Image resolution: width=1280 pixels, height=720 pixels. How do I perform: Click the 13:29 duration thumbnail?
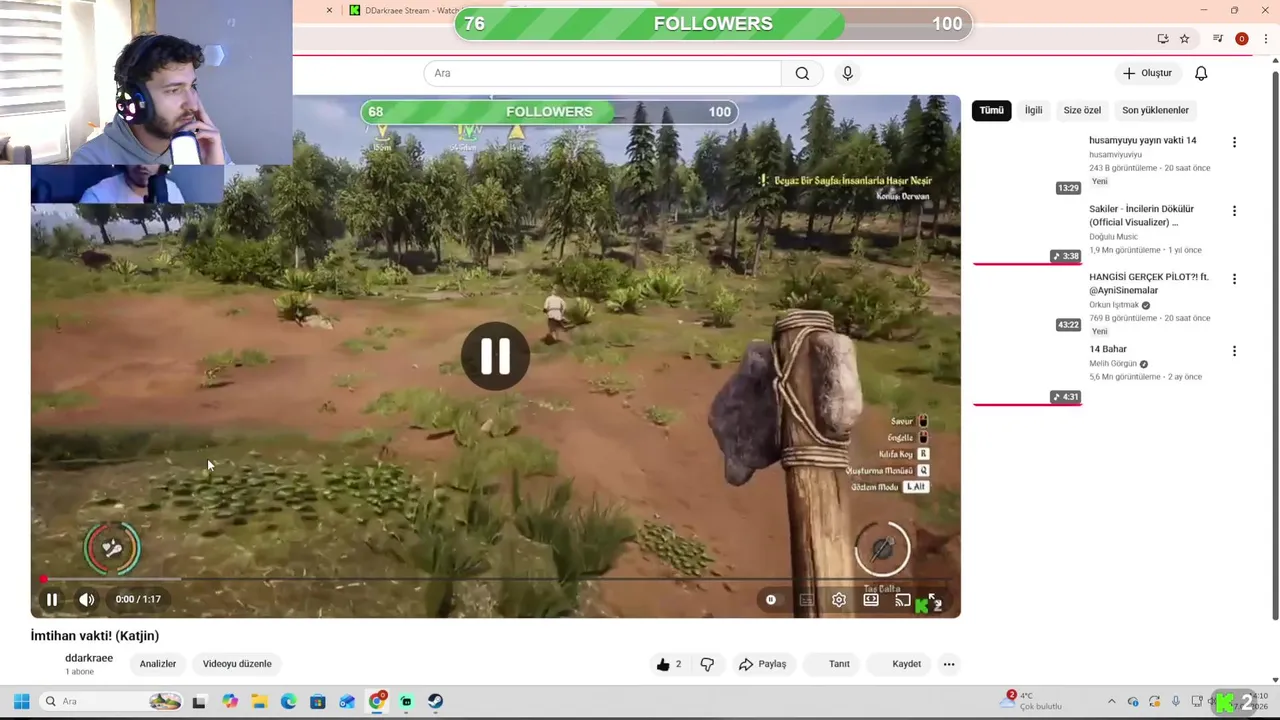pyautogui.click(x=1027, y=164)
